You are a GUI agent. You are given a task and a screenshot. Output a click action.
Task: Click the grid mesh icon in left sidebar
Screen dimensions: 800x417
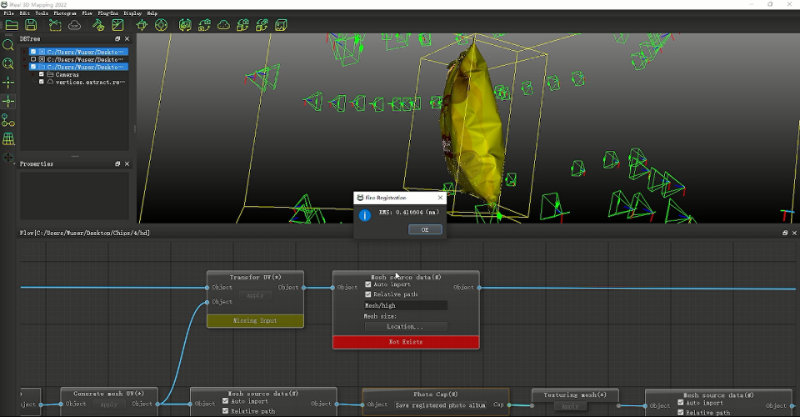[x=8, y=139]
